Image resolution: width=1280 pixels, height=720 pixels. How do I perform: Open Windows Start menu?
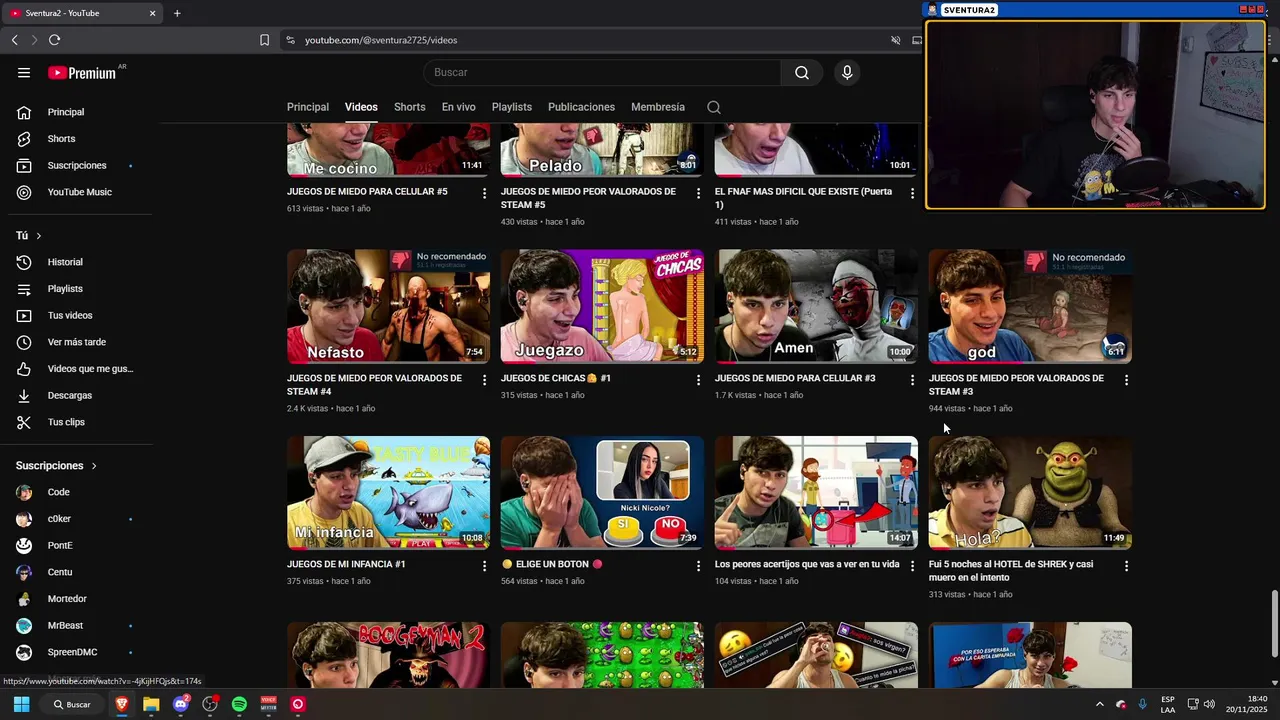coord(21,704)
